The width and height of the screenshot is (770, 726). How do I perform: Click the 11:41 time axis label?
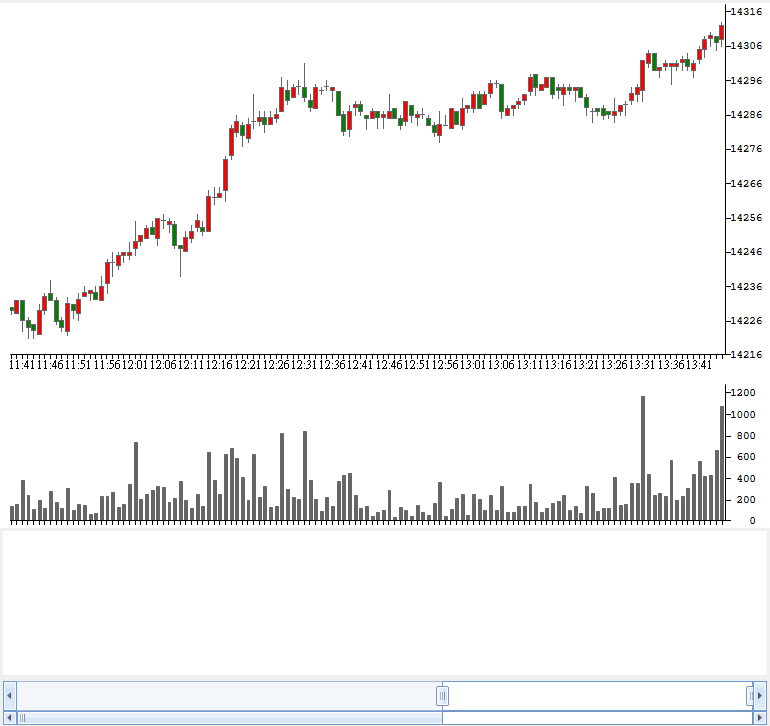click(22, 364)
